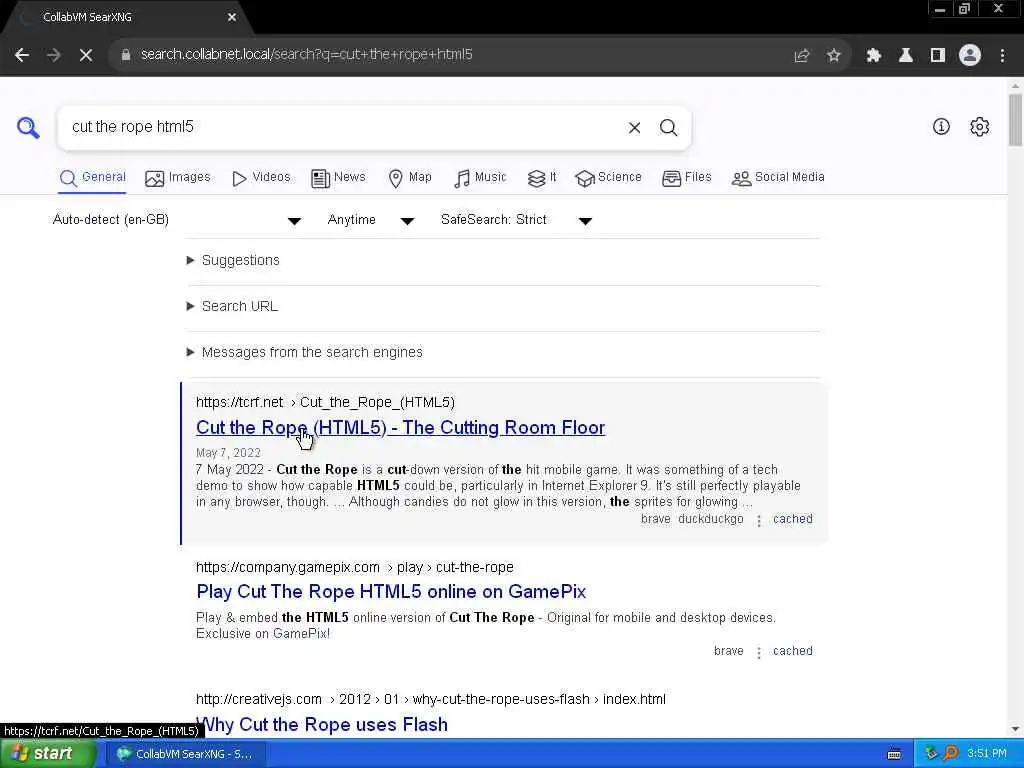Switch to the Images search tab

click(x=178, y=178)
